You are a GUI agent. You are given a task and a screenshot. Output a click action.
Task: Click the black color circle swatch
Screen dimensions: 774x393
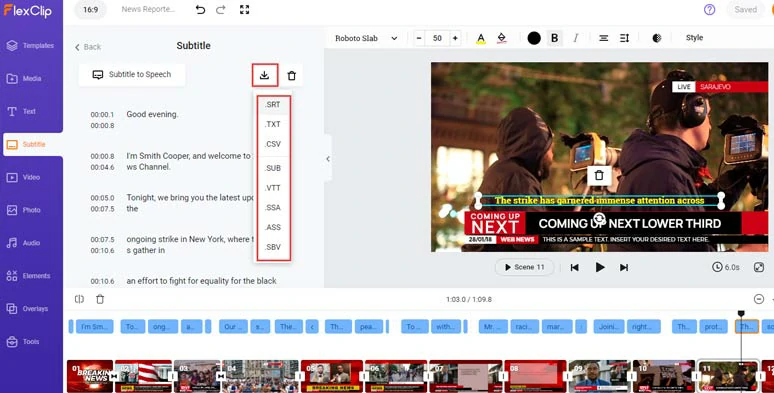(x=534, y=38)
